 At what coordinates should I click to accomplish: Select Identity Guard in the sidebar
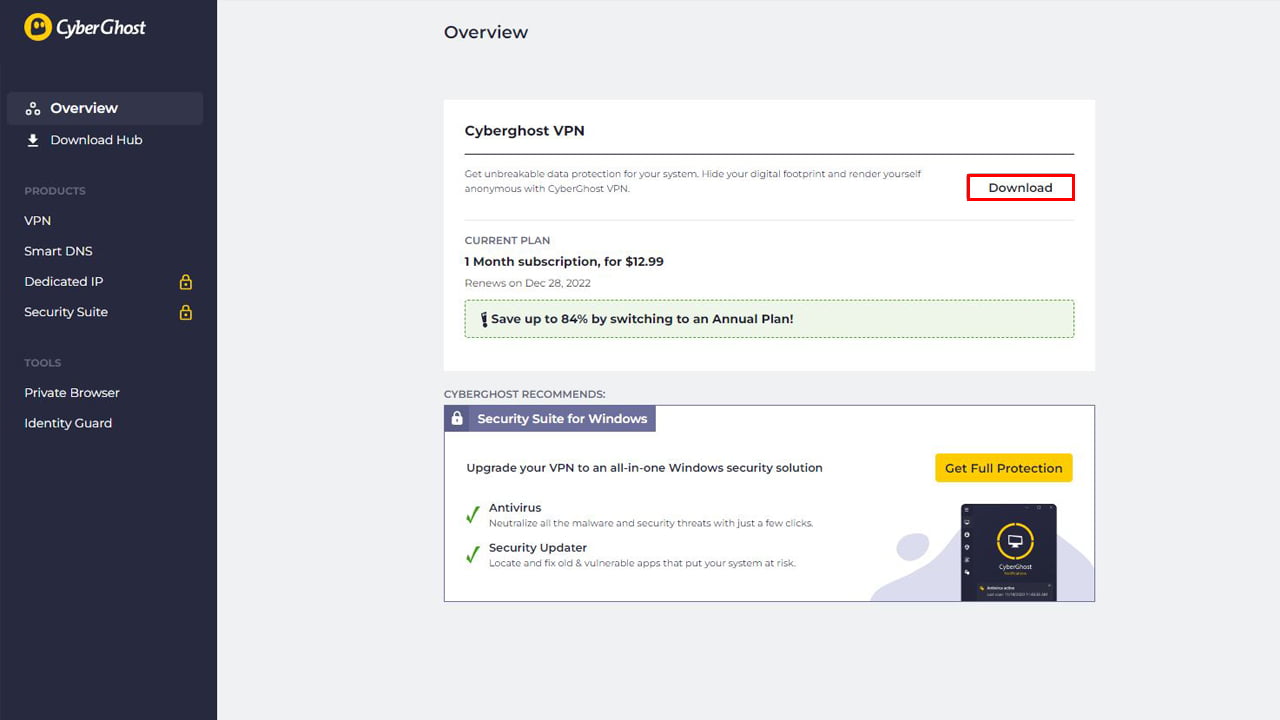(x=68, y=423)
